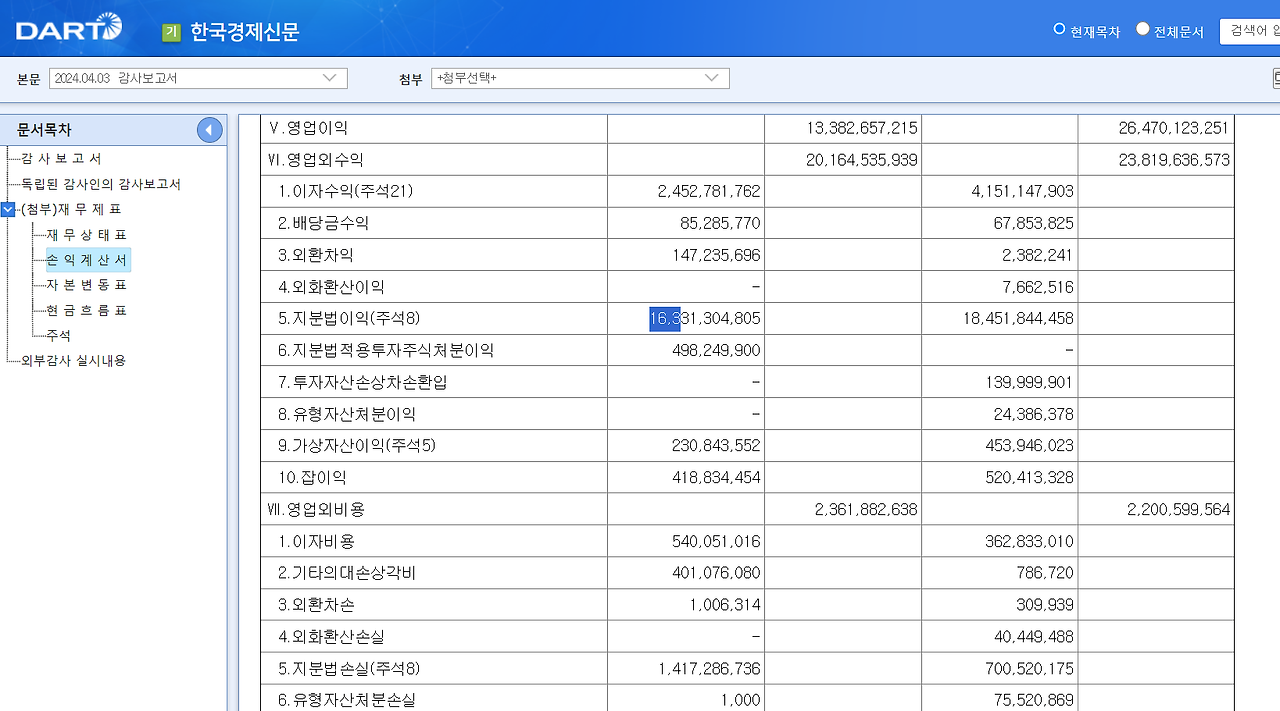Click the 한국경제신문 company name

click(245, 32)
